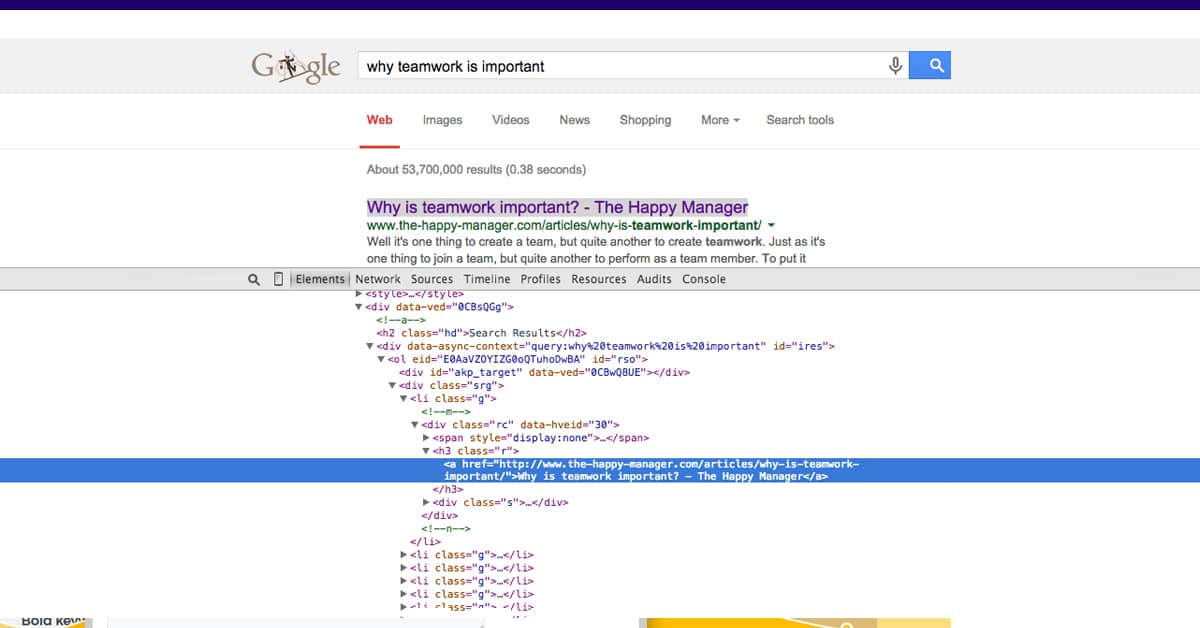
Task: Switch to Shopping results tab
Action: (x=645, y=120)
